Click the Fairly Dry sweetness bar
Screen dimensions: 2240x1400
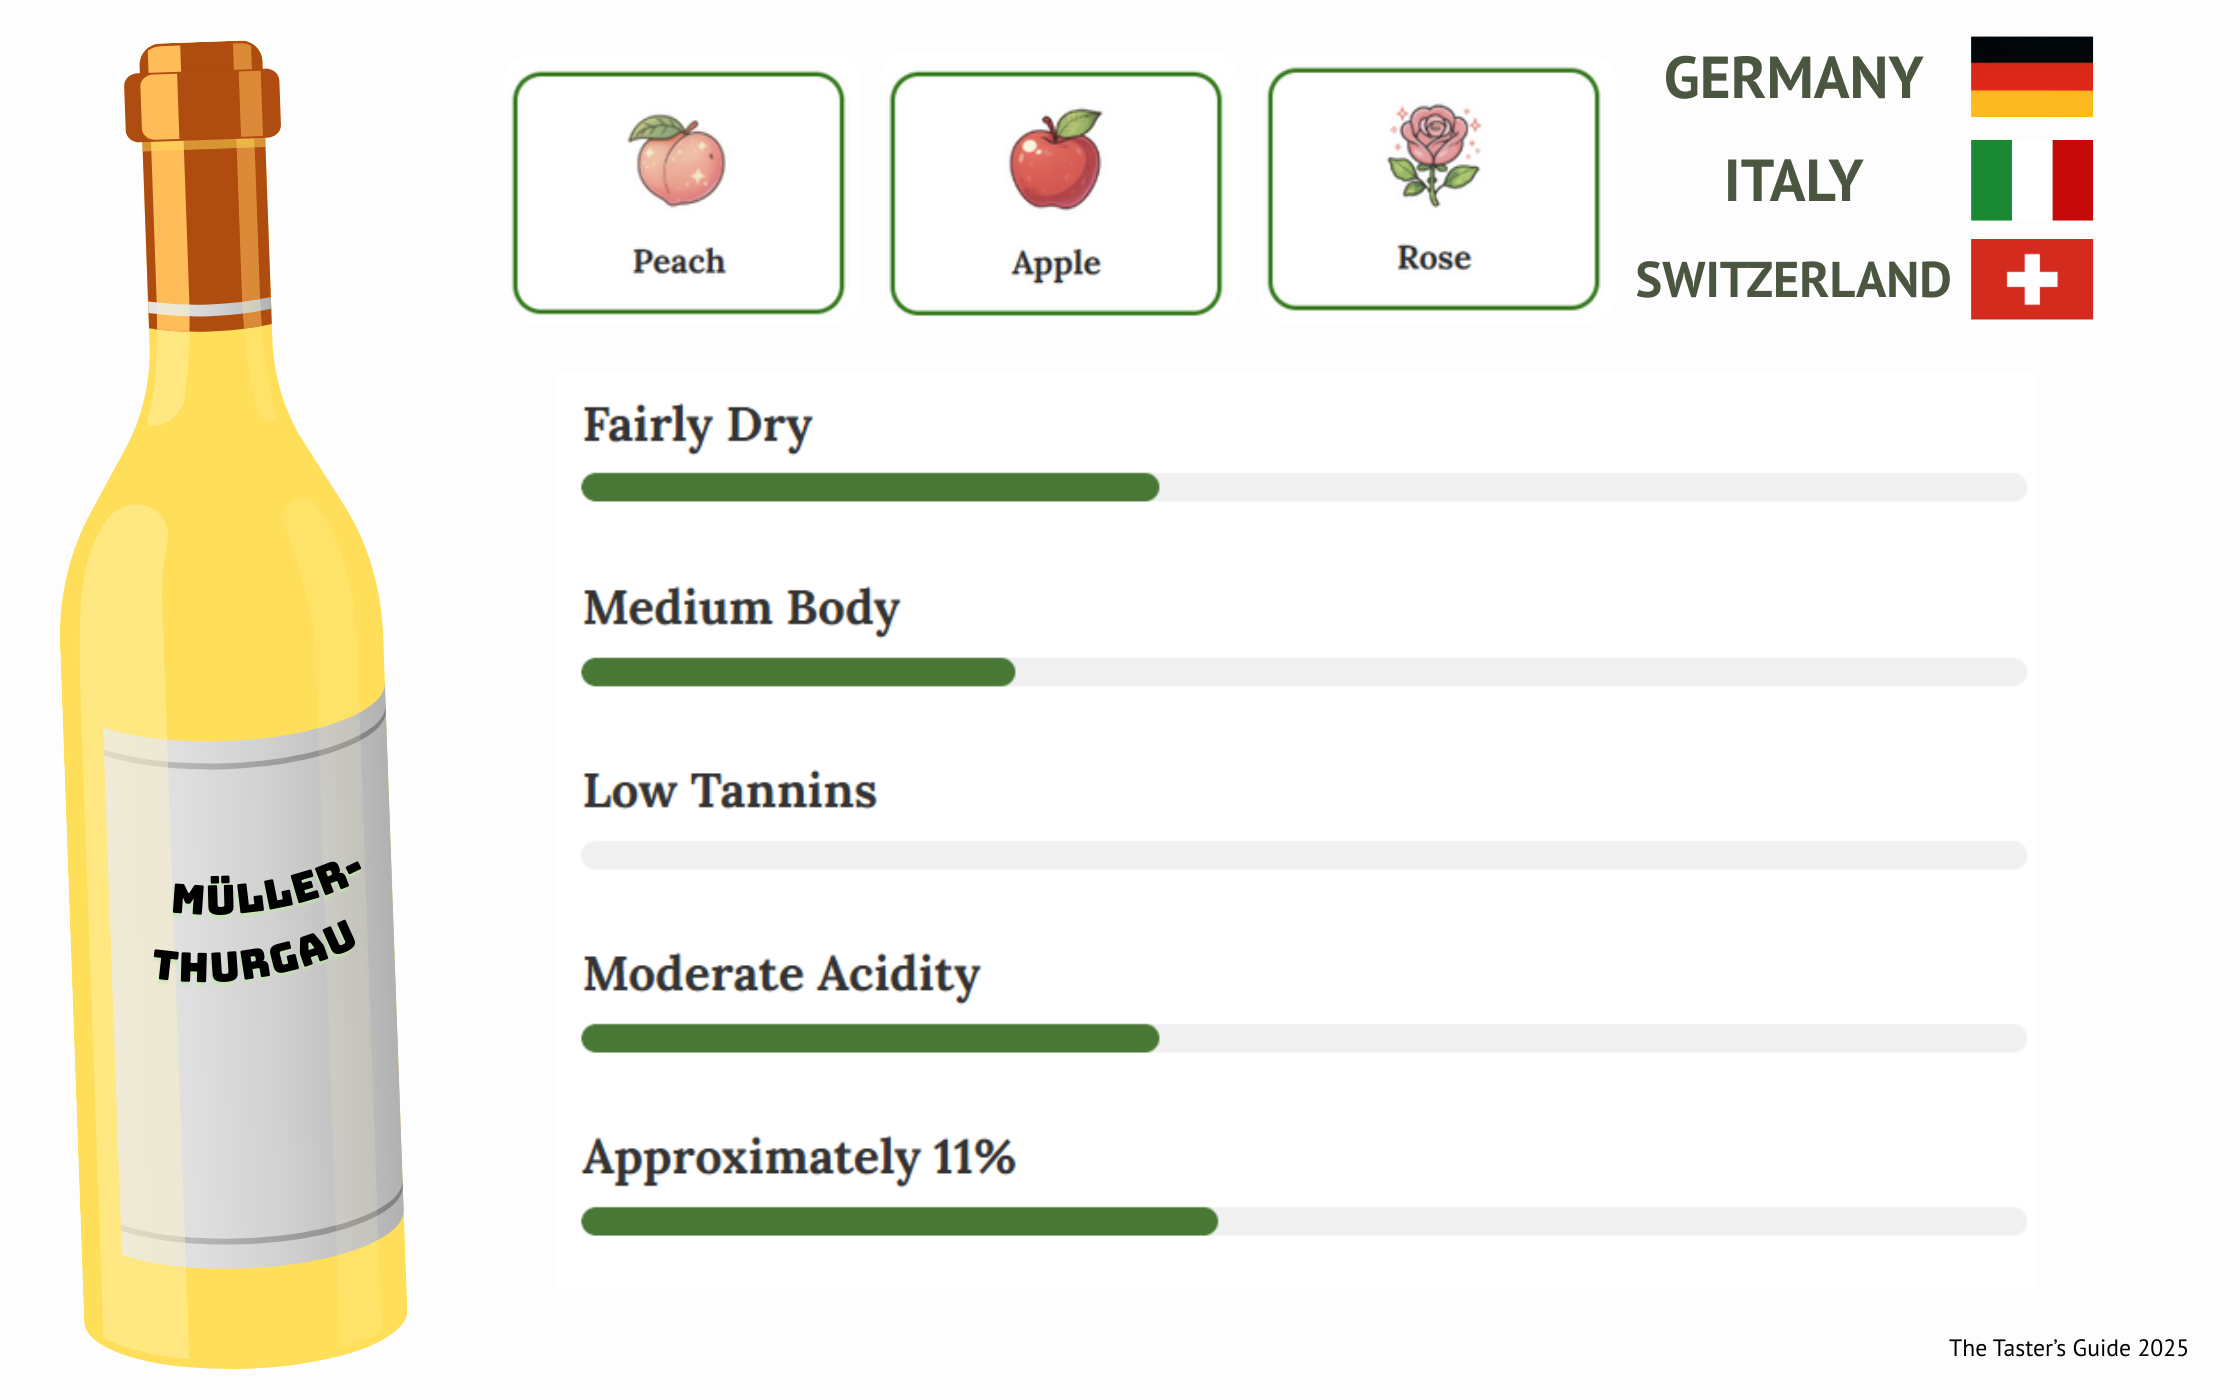[x=1303, y=487]
